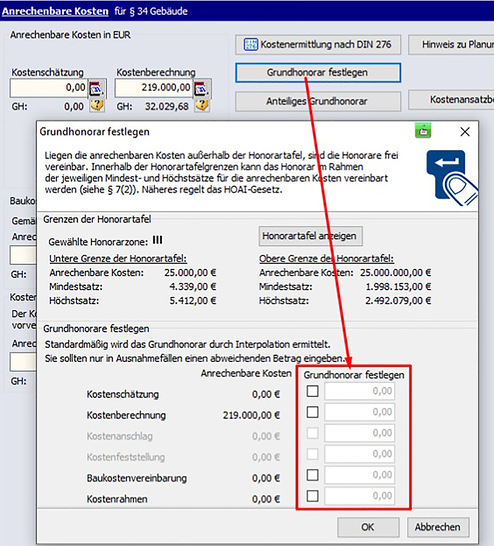Click Grundhonorar amount field for Kostenrahmen row
Image resolution: width=494 pixels, height=546 pixels.
(x=360, y=496)
